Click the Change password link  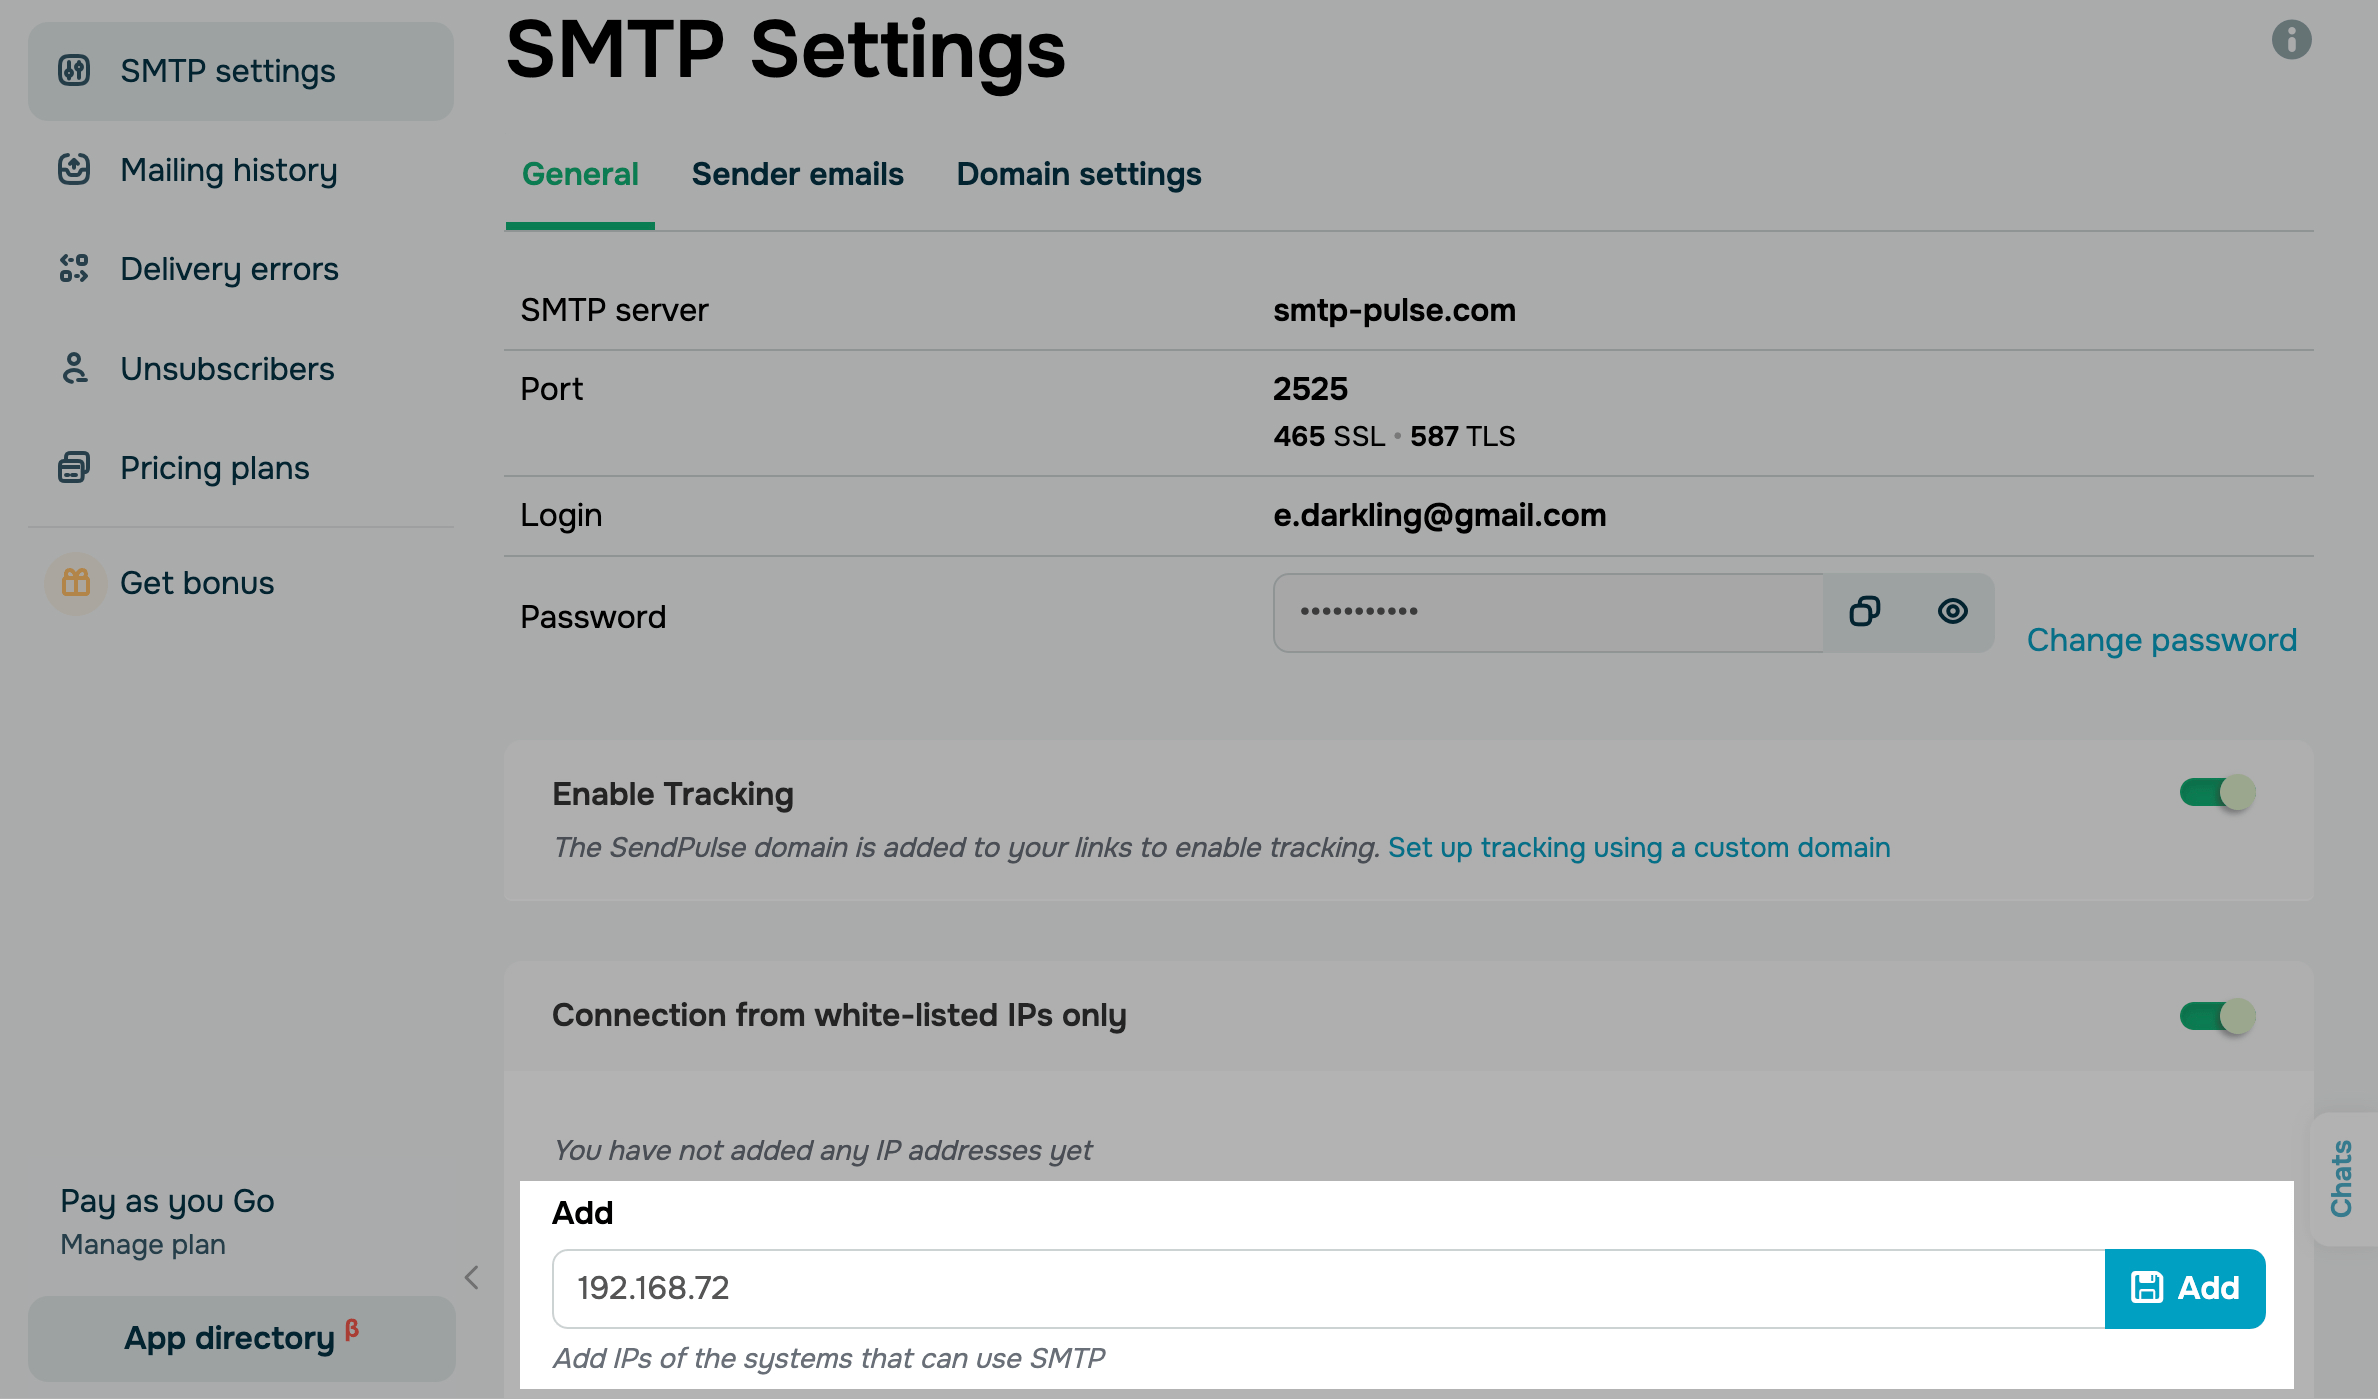point(2161,640)
